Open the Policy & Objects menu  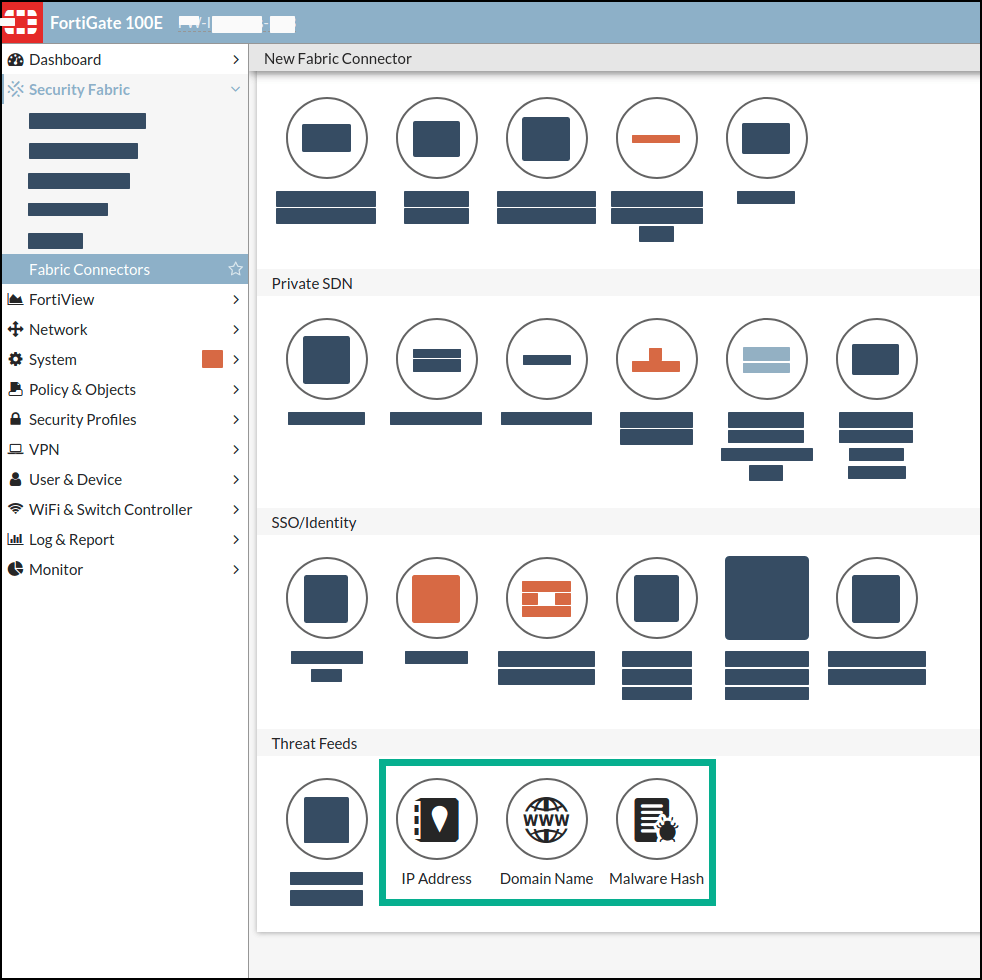point(82,390)
